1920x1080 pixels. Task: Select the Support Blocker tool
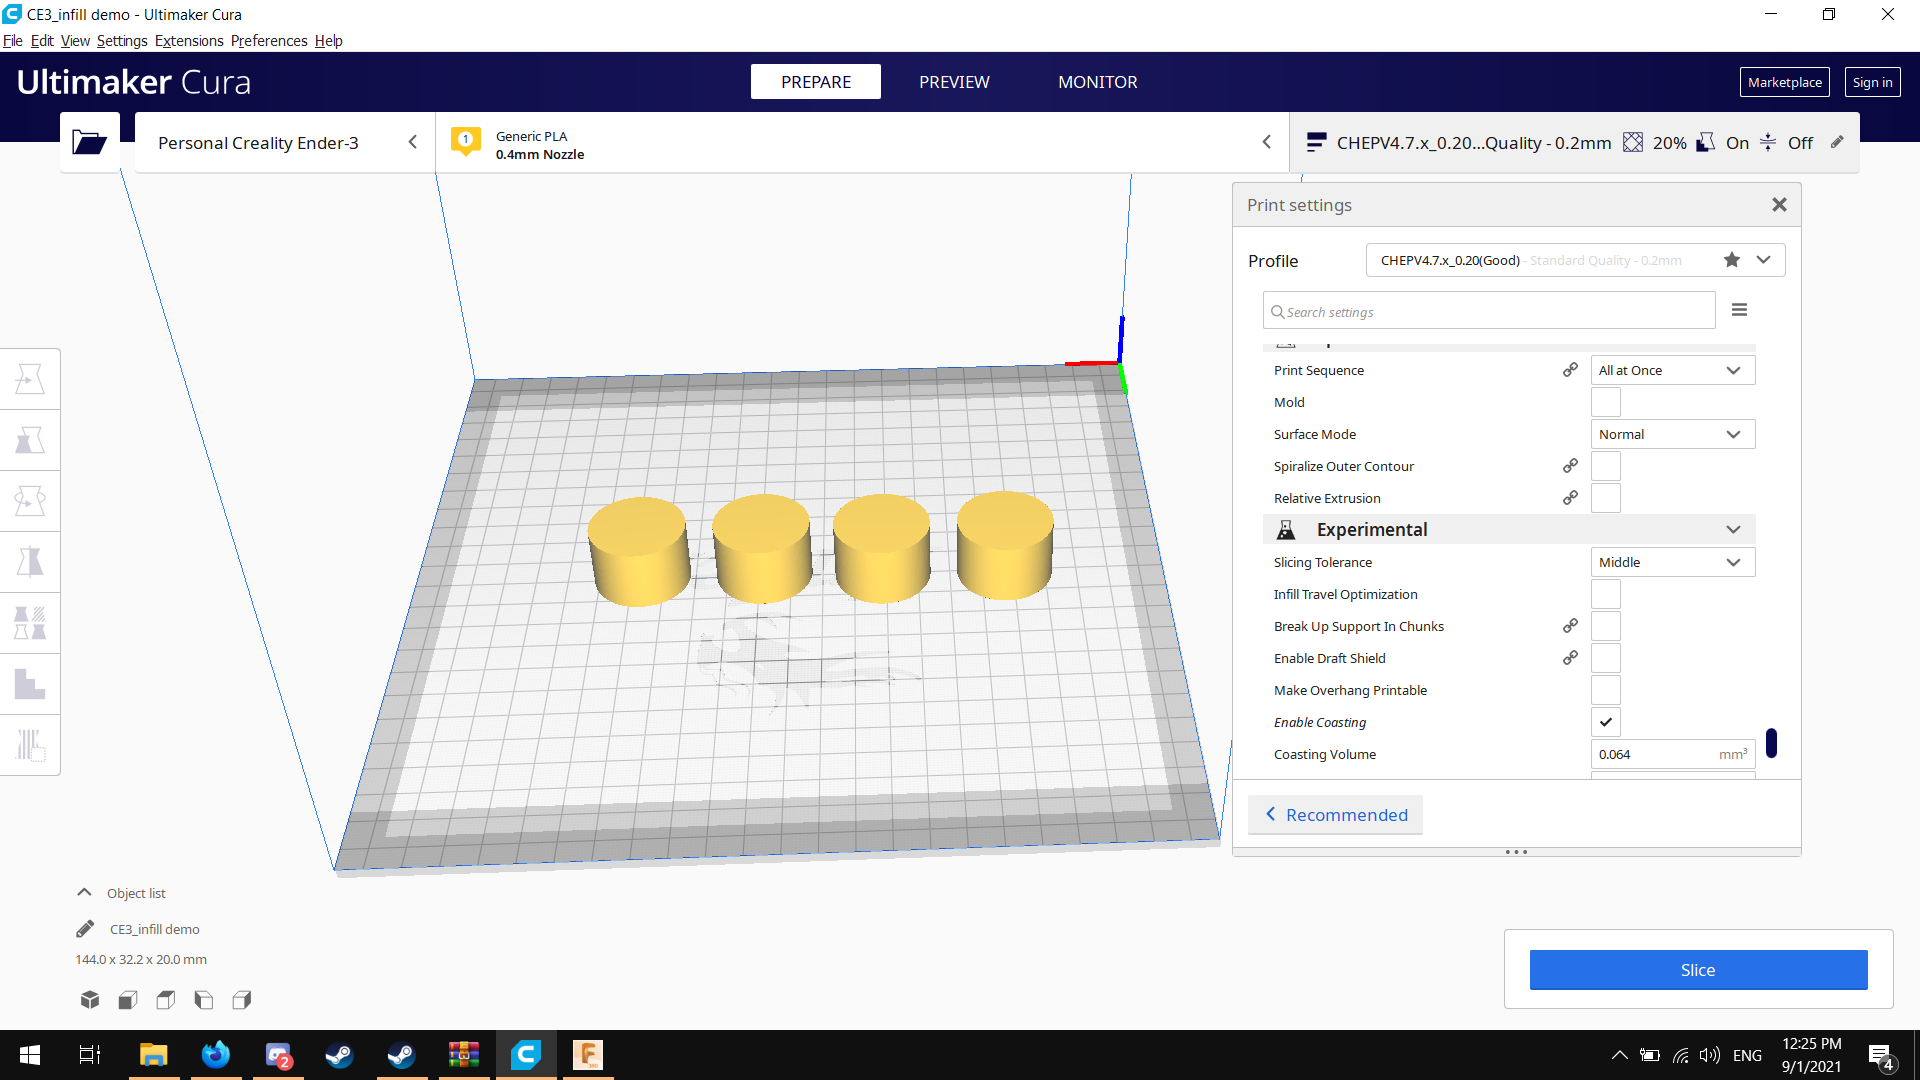click(30, 684)
